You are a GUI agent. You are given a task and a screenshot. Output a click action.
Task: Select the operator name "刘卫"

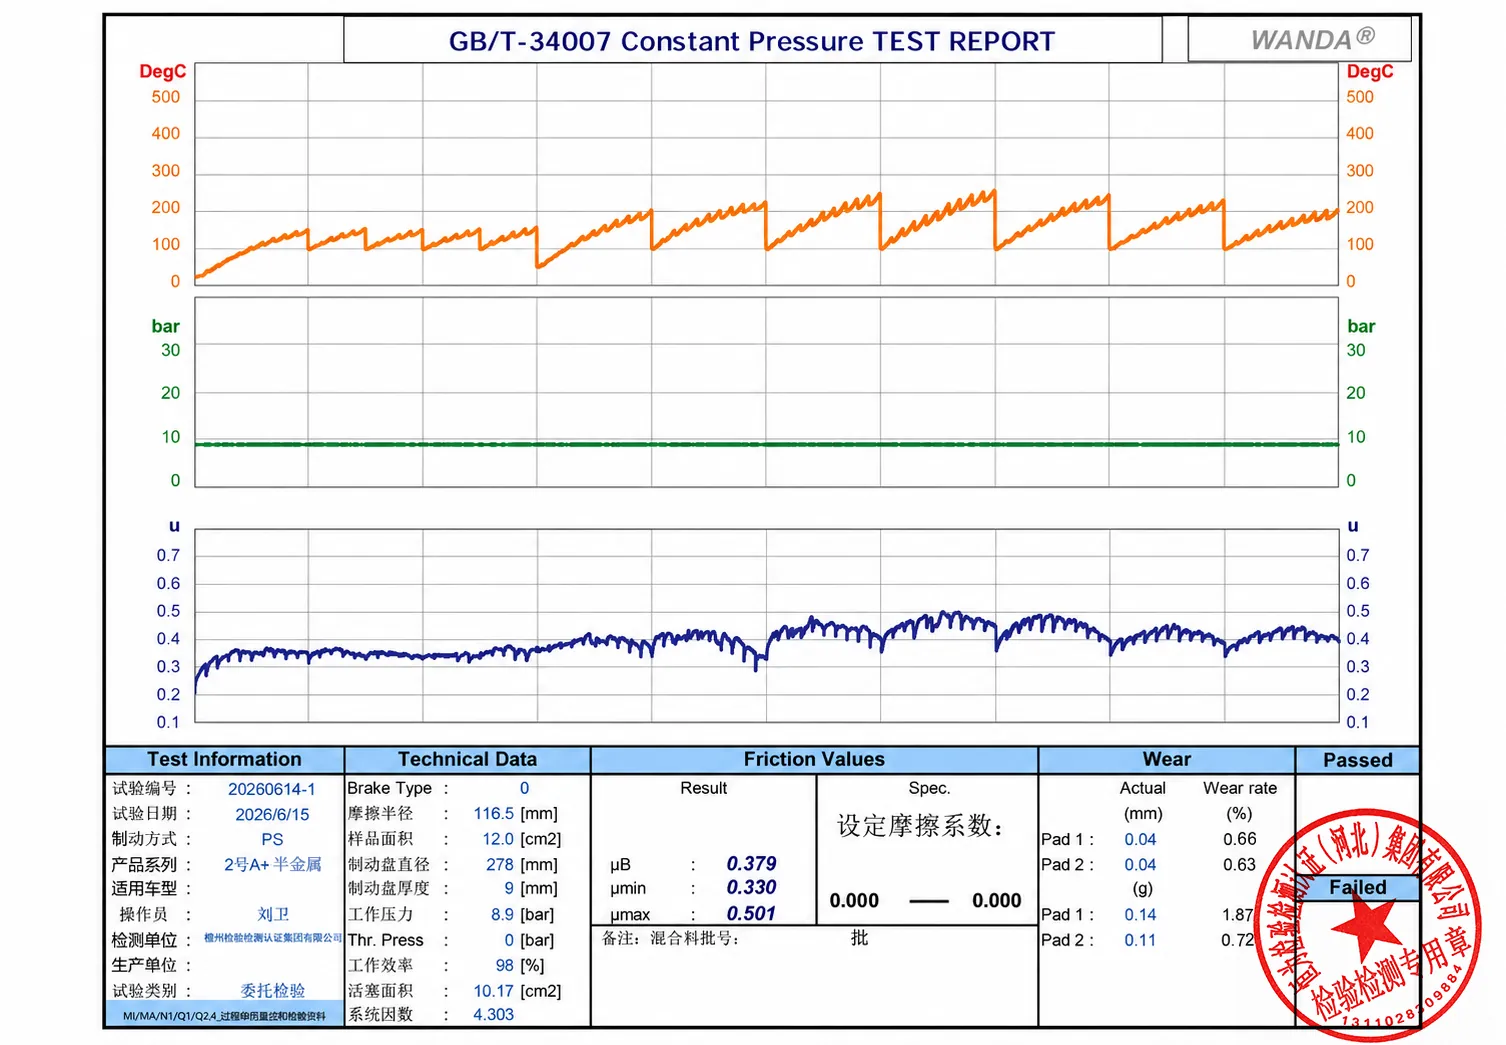click(272, 914)
